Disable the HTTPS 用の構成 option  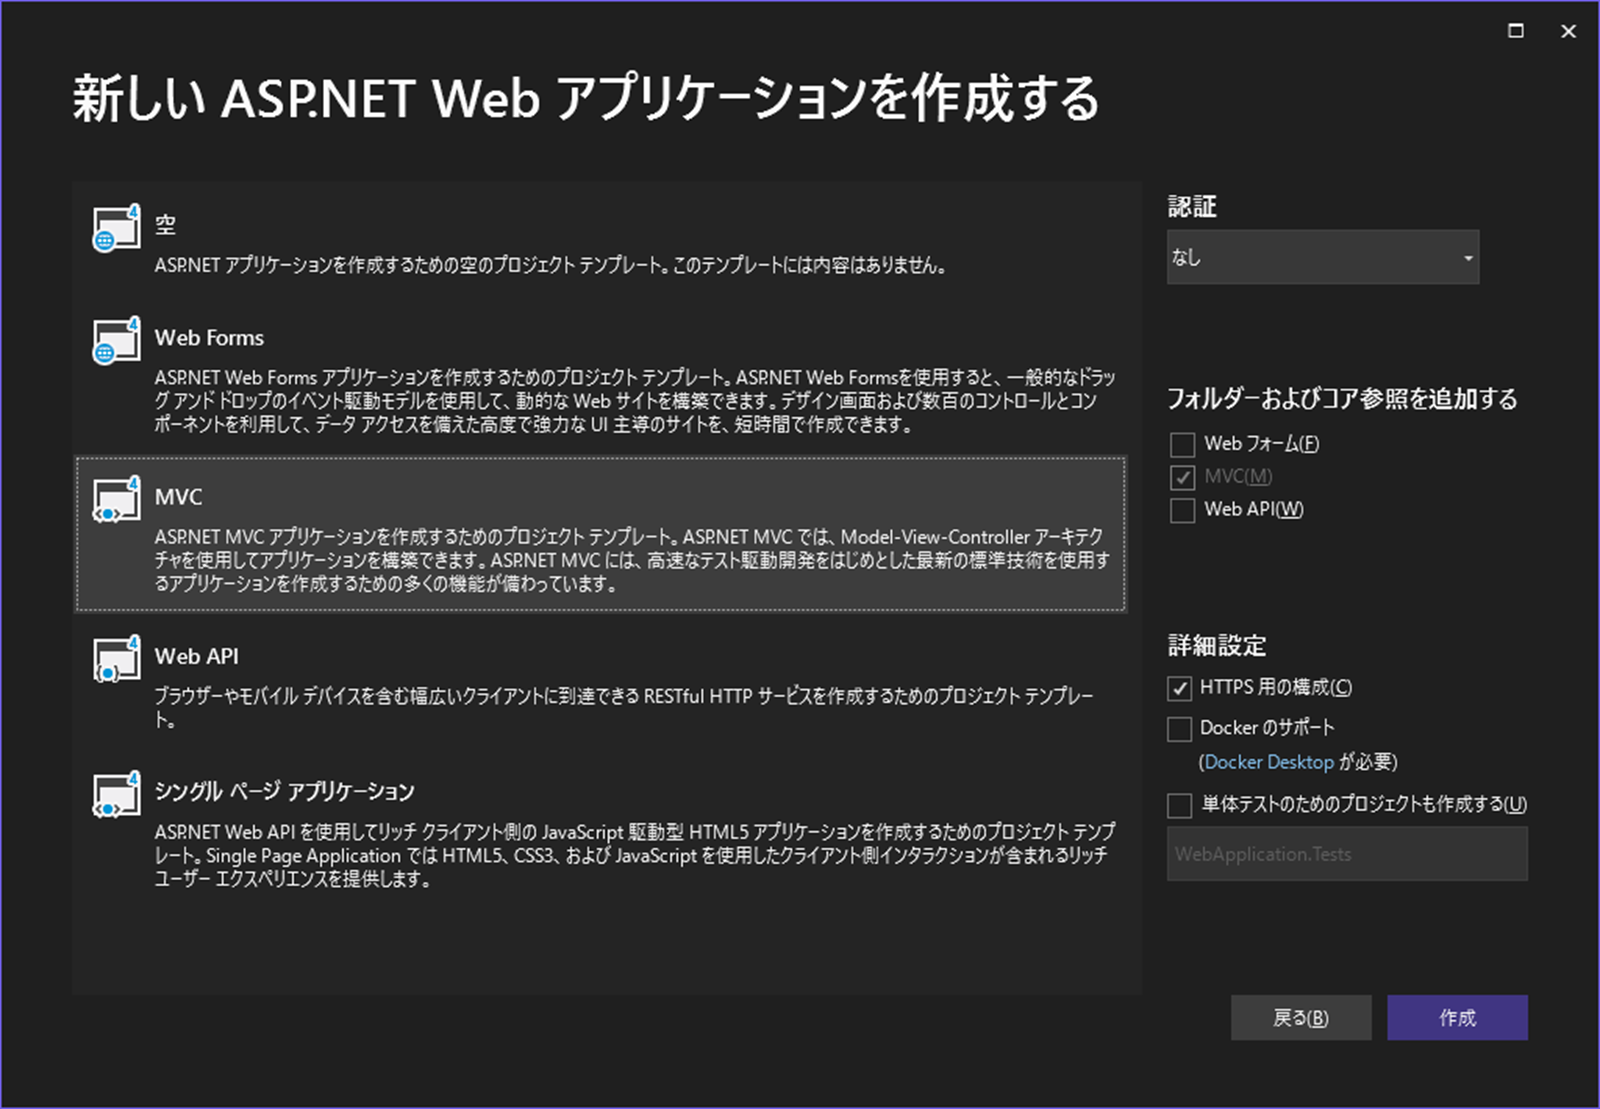click(1179, 687)
